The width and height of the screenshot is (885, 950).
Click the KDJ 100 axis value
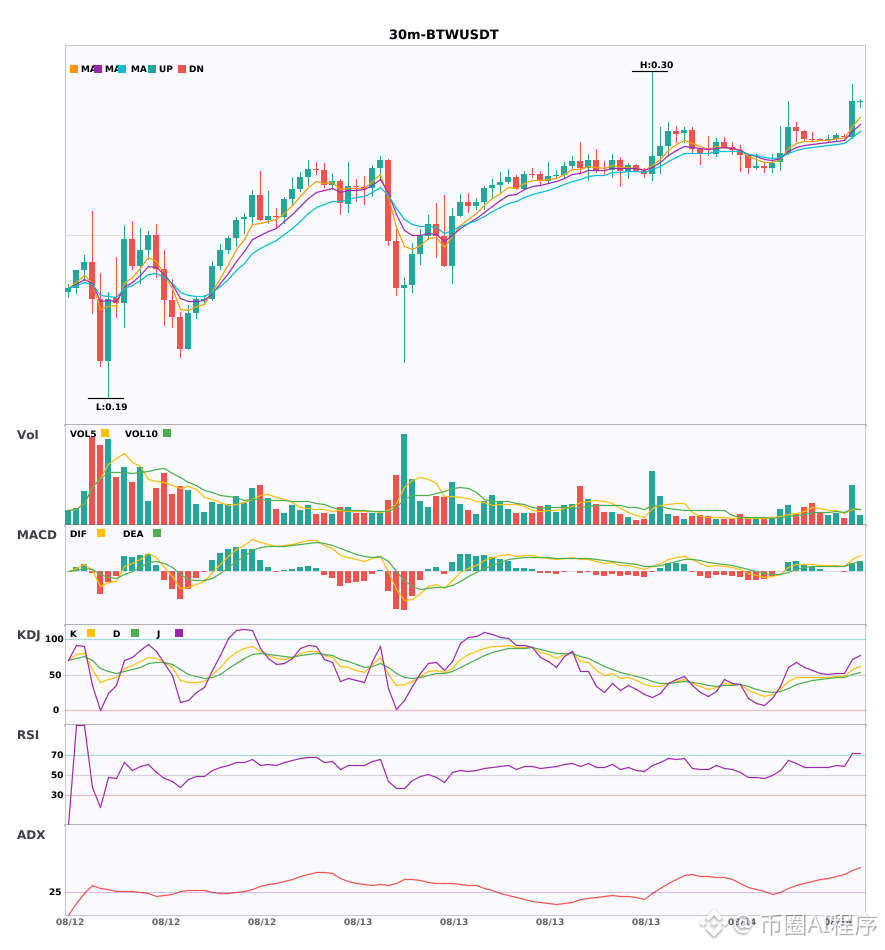[55, 639]
